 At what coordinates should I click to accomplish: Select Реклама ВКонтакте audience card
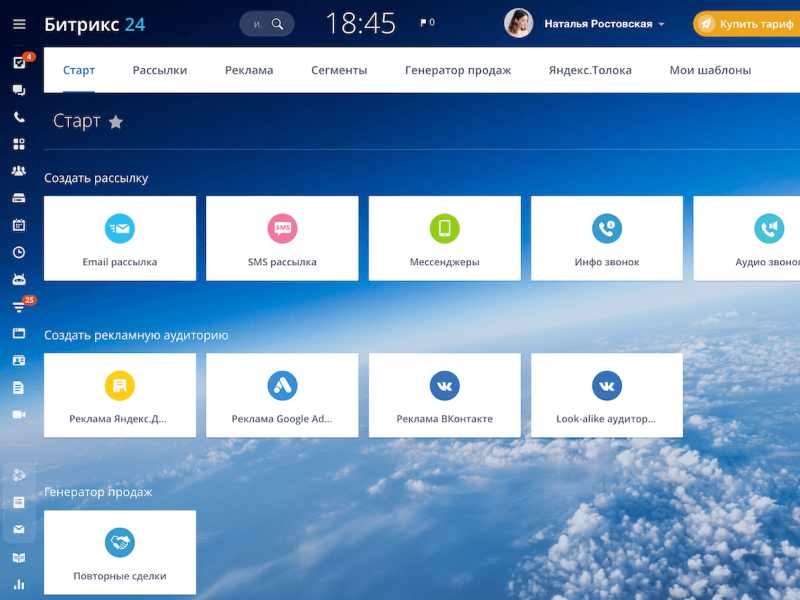[x=445, y=395]
